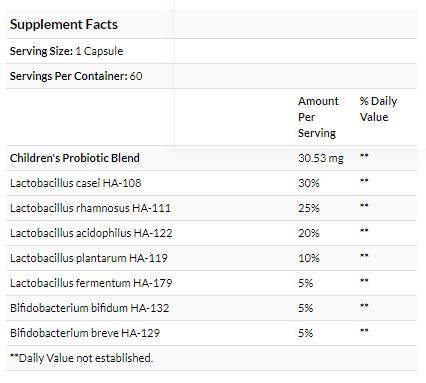Image resolution: width=426 pixels, height=383 pixels.
Task: Select Lactobacillus rhamnosus HA-111 entry
Action: (90, 208)
